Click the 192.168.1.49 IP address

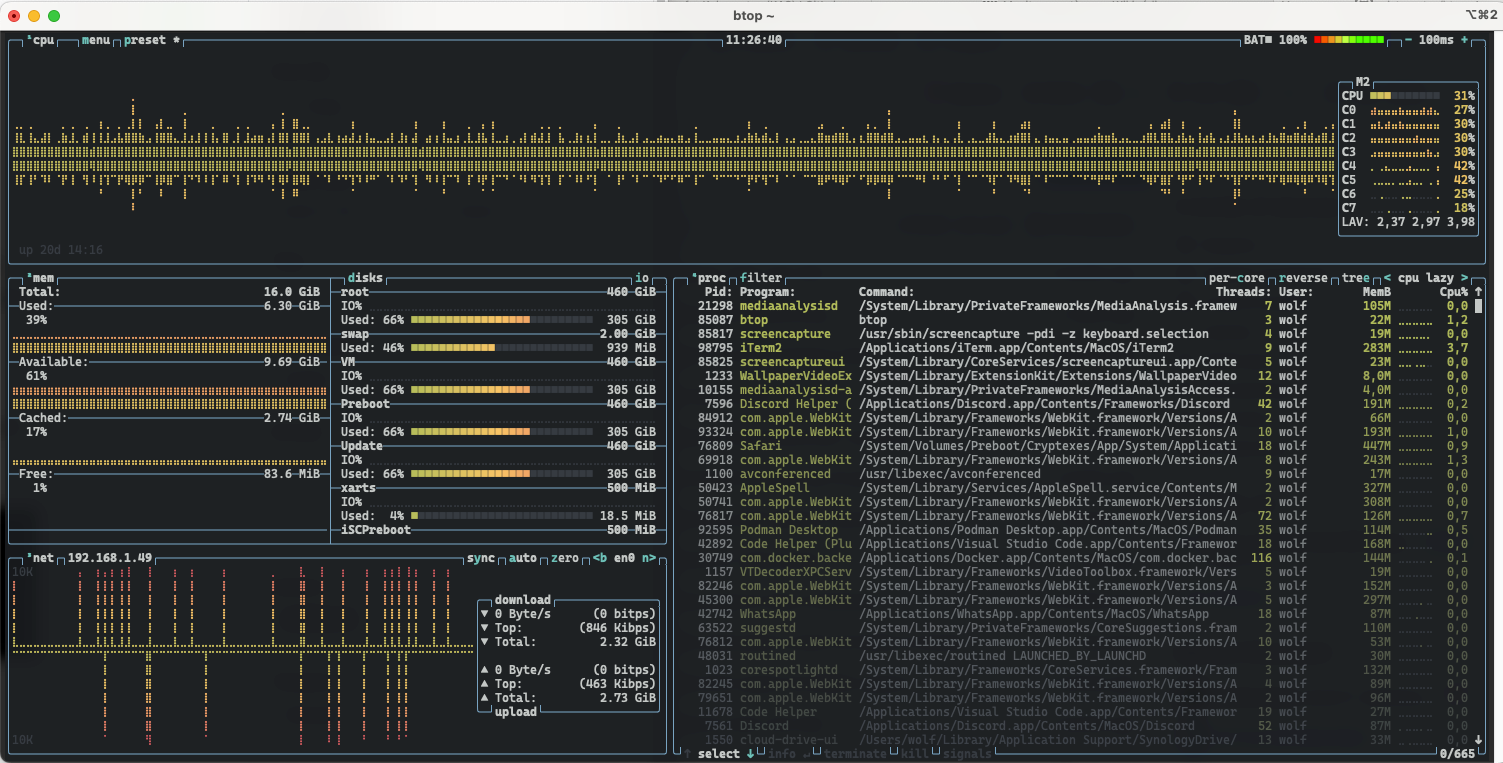pos(111,558)
